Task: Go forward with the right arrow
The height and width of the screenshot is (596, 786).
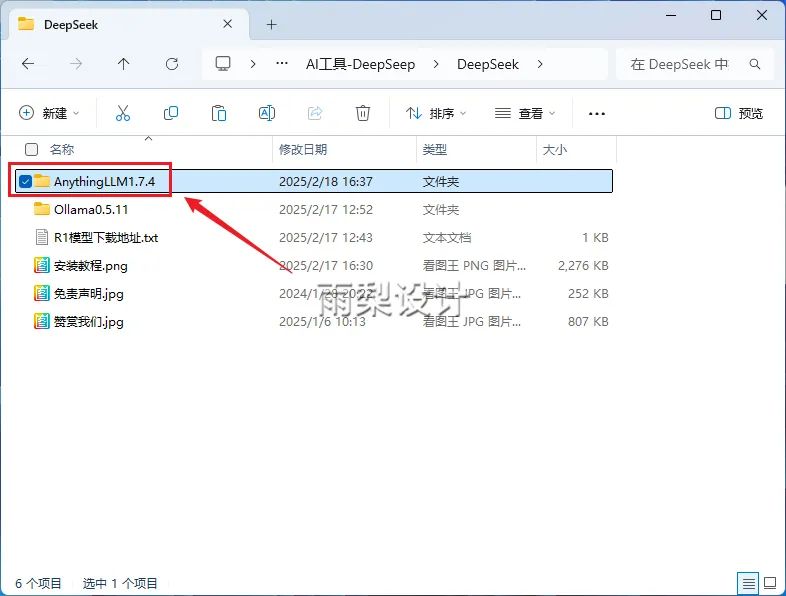Action: pos(76,64)
